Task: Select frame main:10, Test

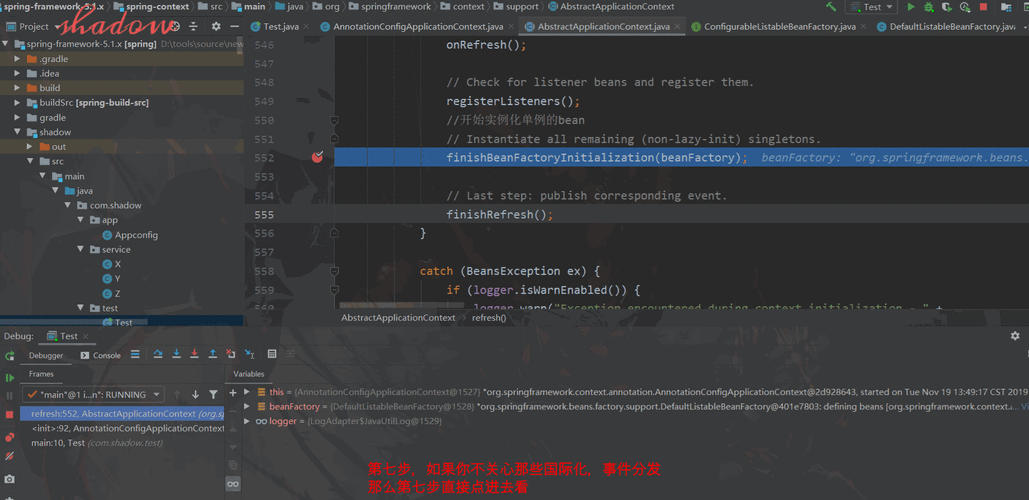Action: click(x=122, y=443)
